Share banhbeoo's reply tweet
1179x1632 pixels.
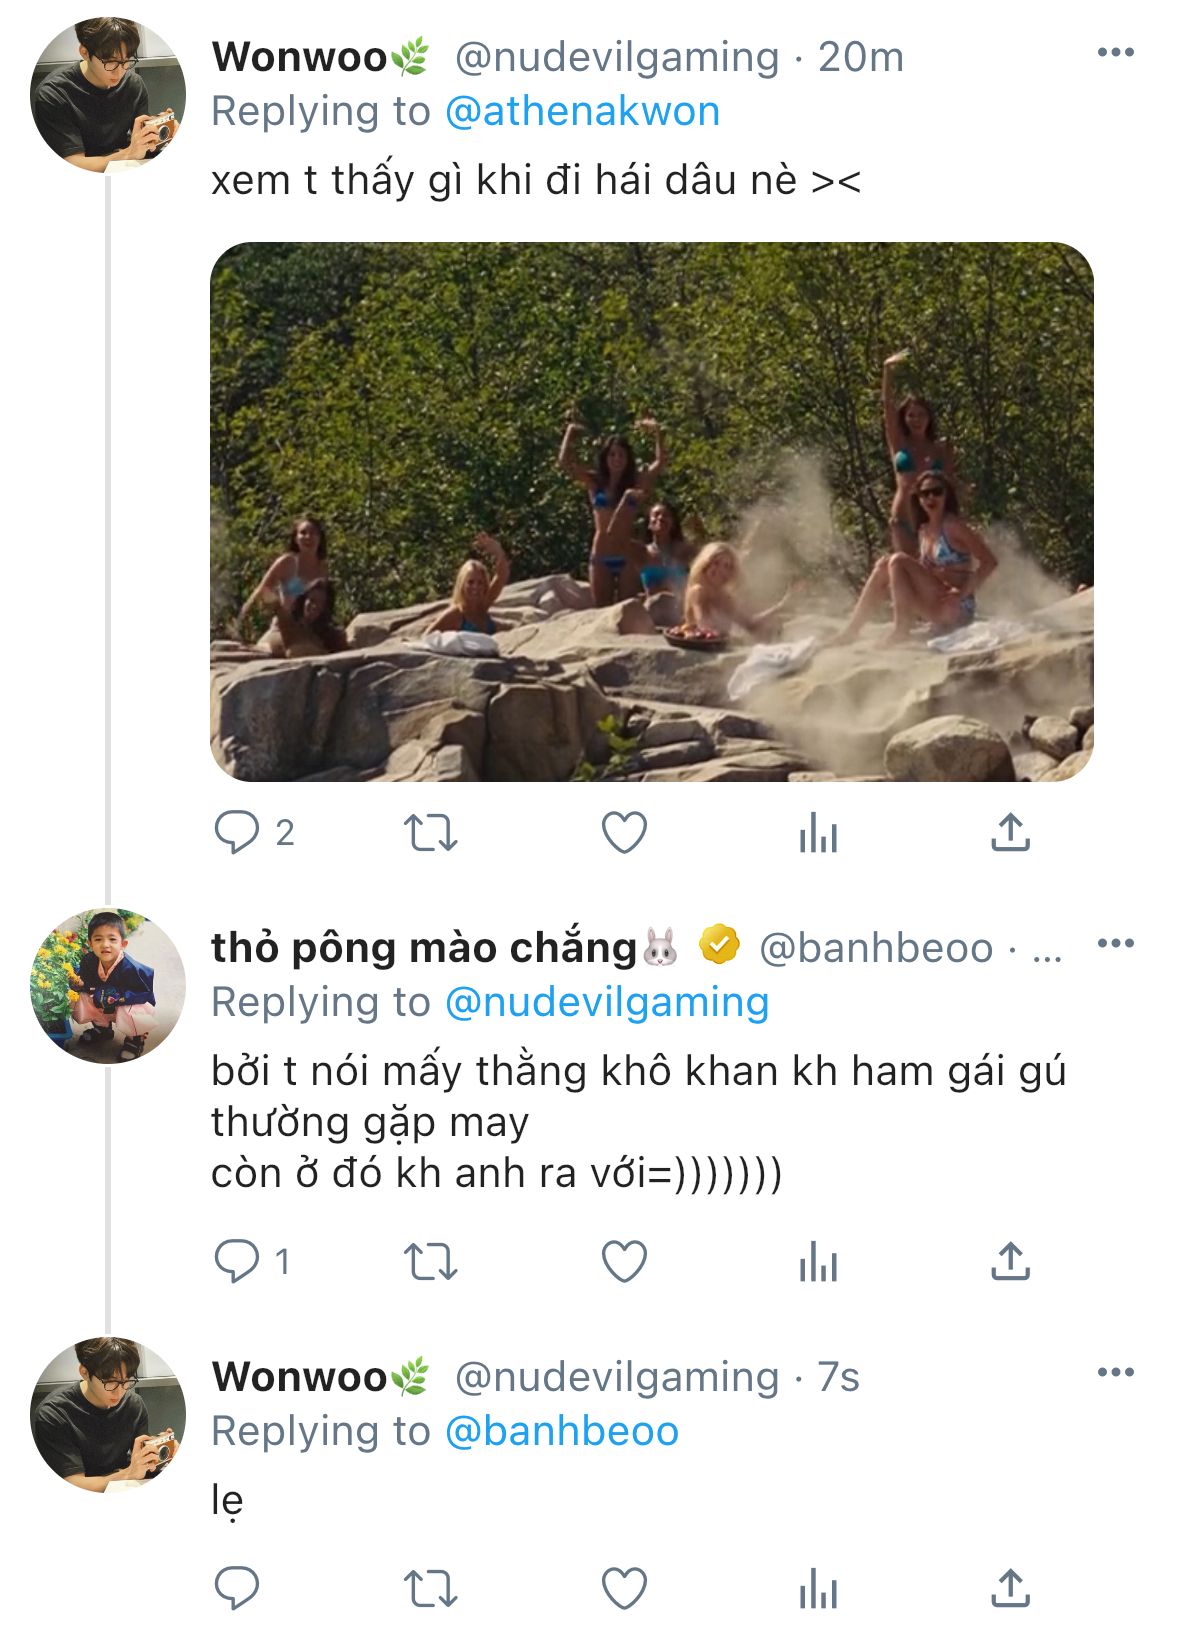pos(1010,1262)
